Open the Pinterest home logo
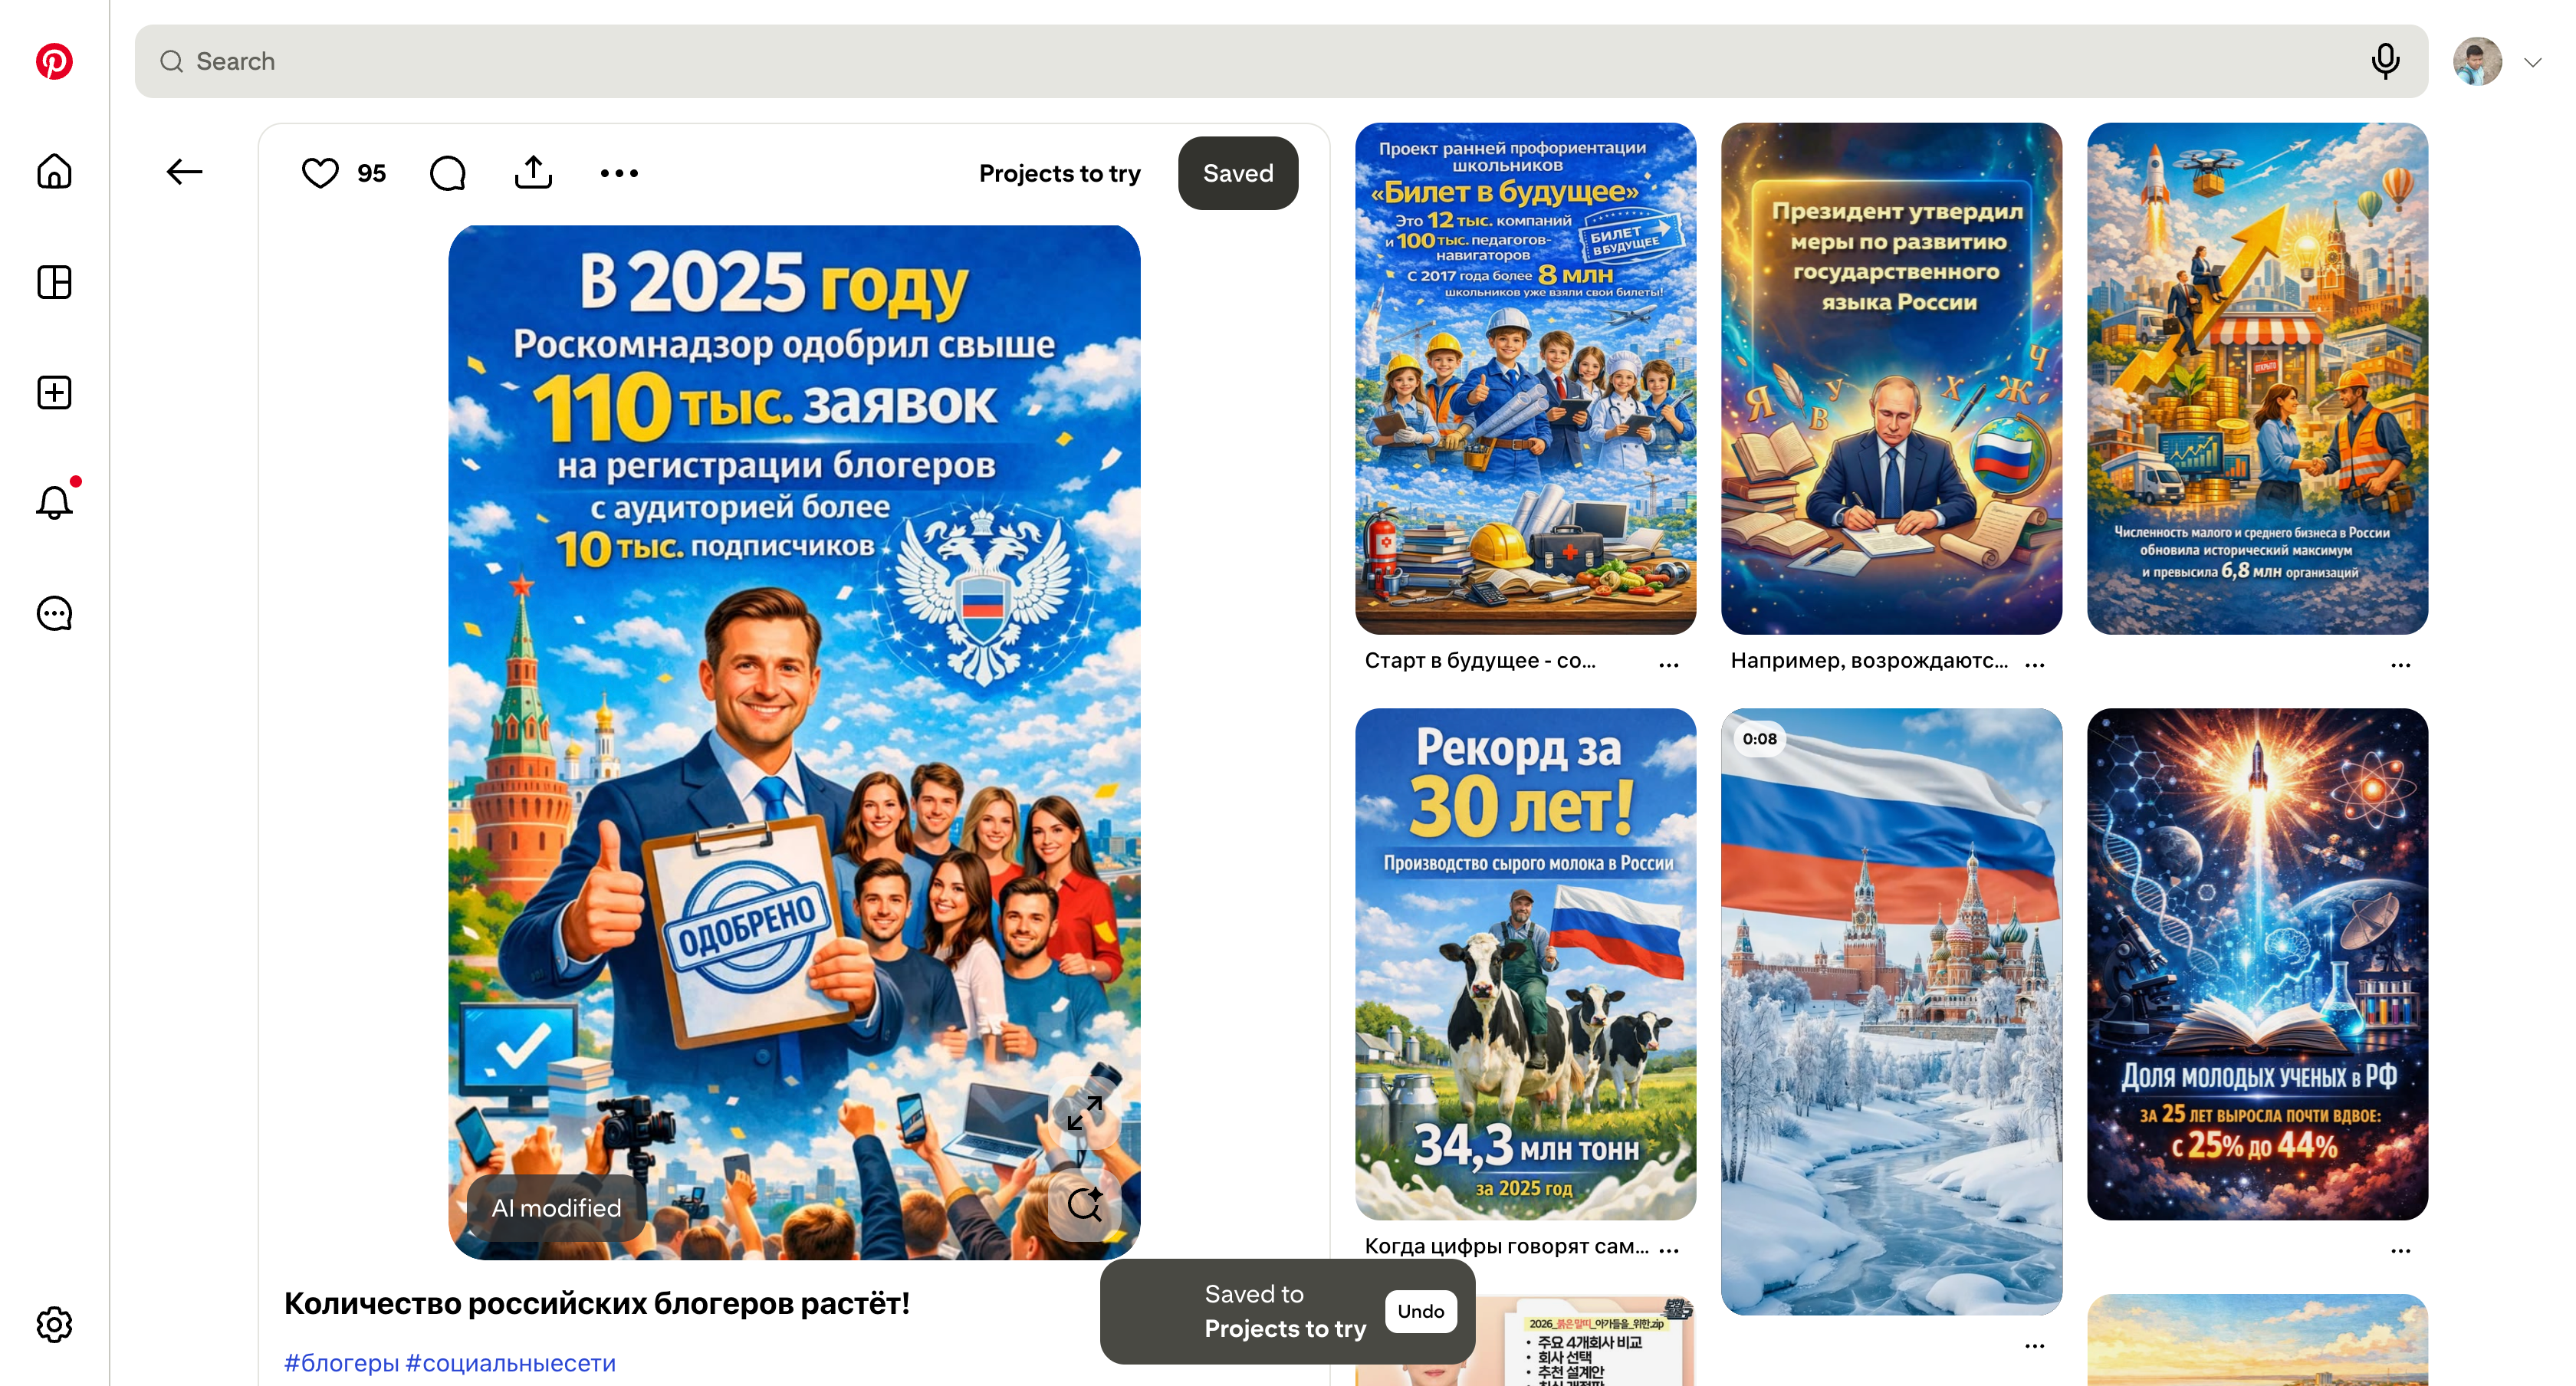Screen dimensions: 2576x1386 coord(54,61)
